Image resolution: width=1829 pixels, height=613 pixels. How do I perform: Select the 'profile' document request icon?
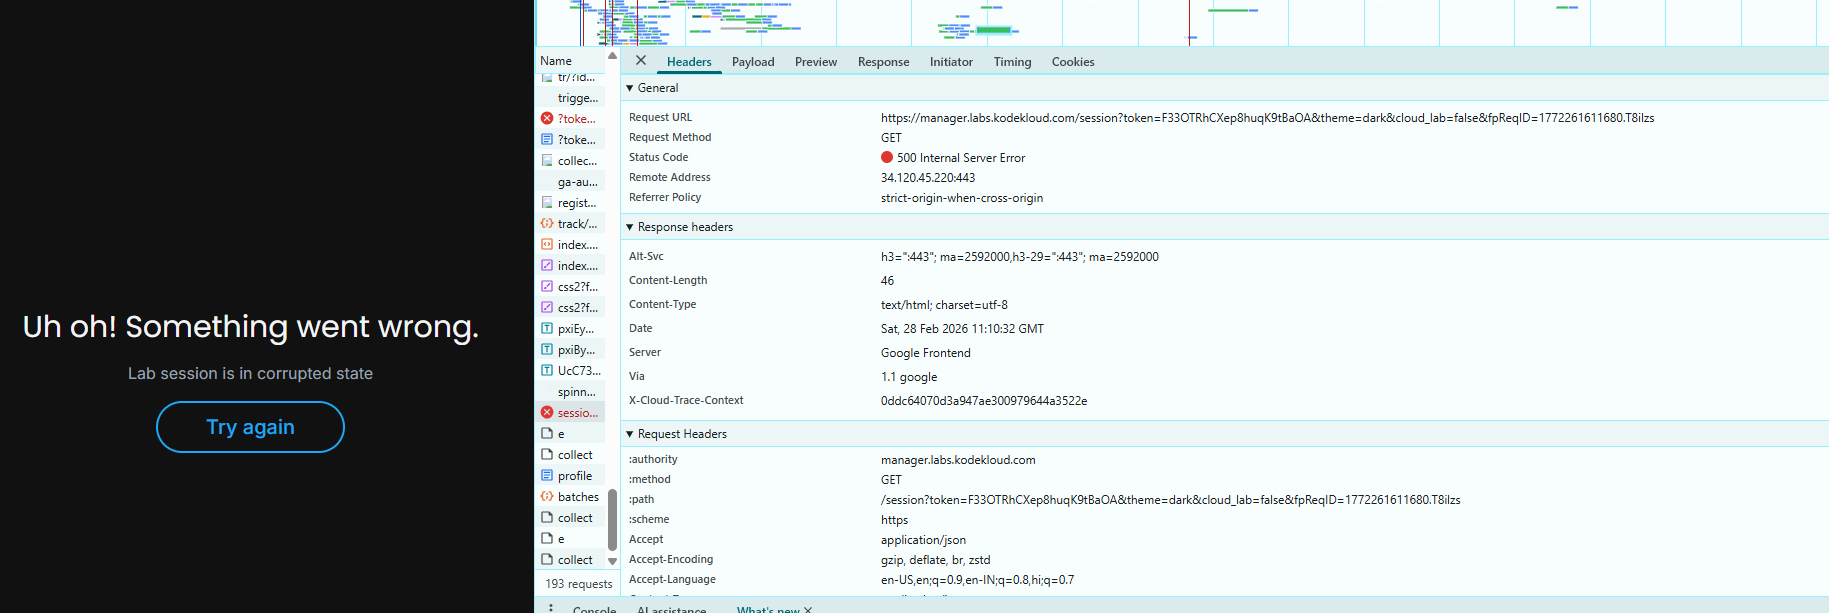click(x=547, y=476)
